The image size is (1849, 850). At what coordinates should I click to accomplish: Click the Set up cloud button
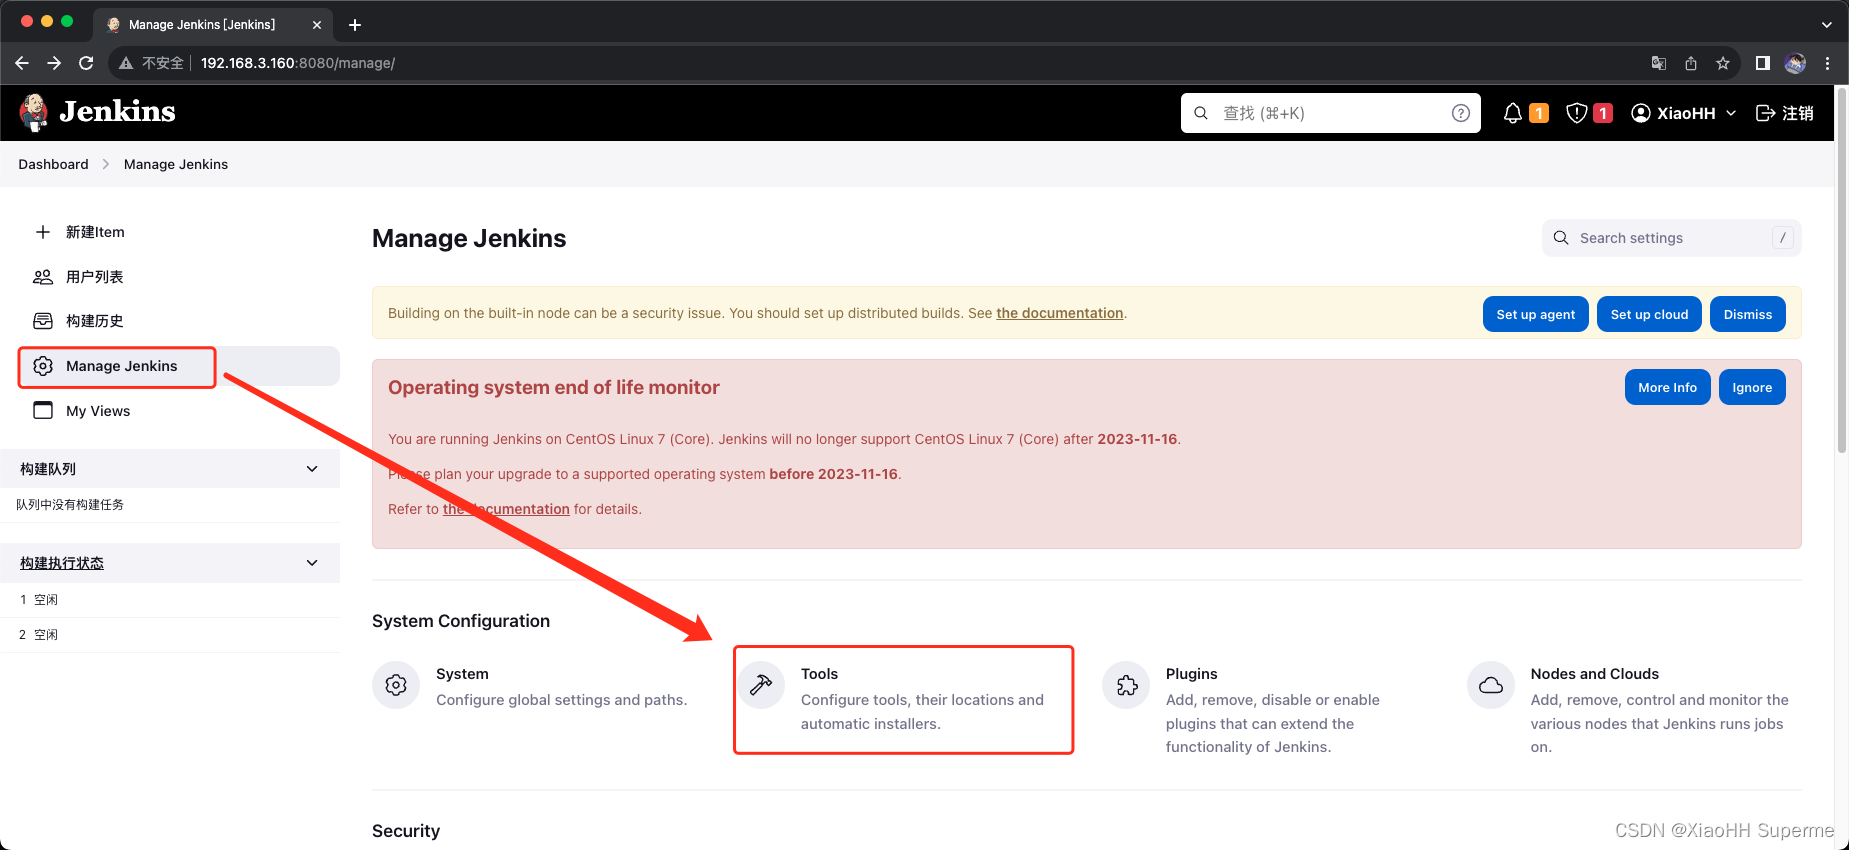(1649, 314)
